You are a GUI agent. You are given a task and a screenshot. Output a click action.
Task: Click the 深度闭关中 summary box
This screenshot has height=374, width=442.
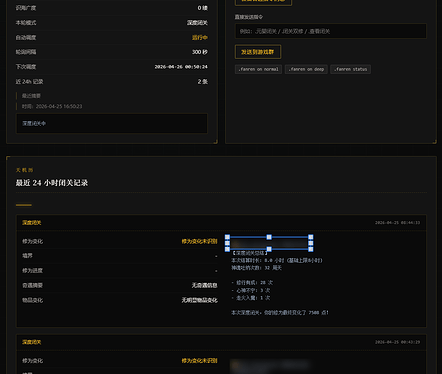click(x=112, y=123)
